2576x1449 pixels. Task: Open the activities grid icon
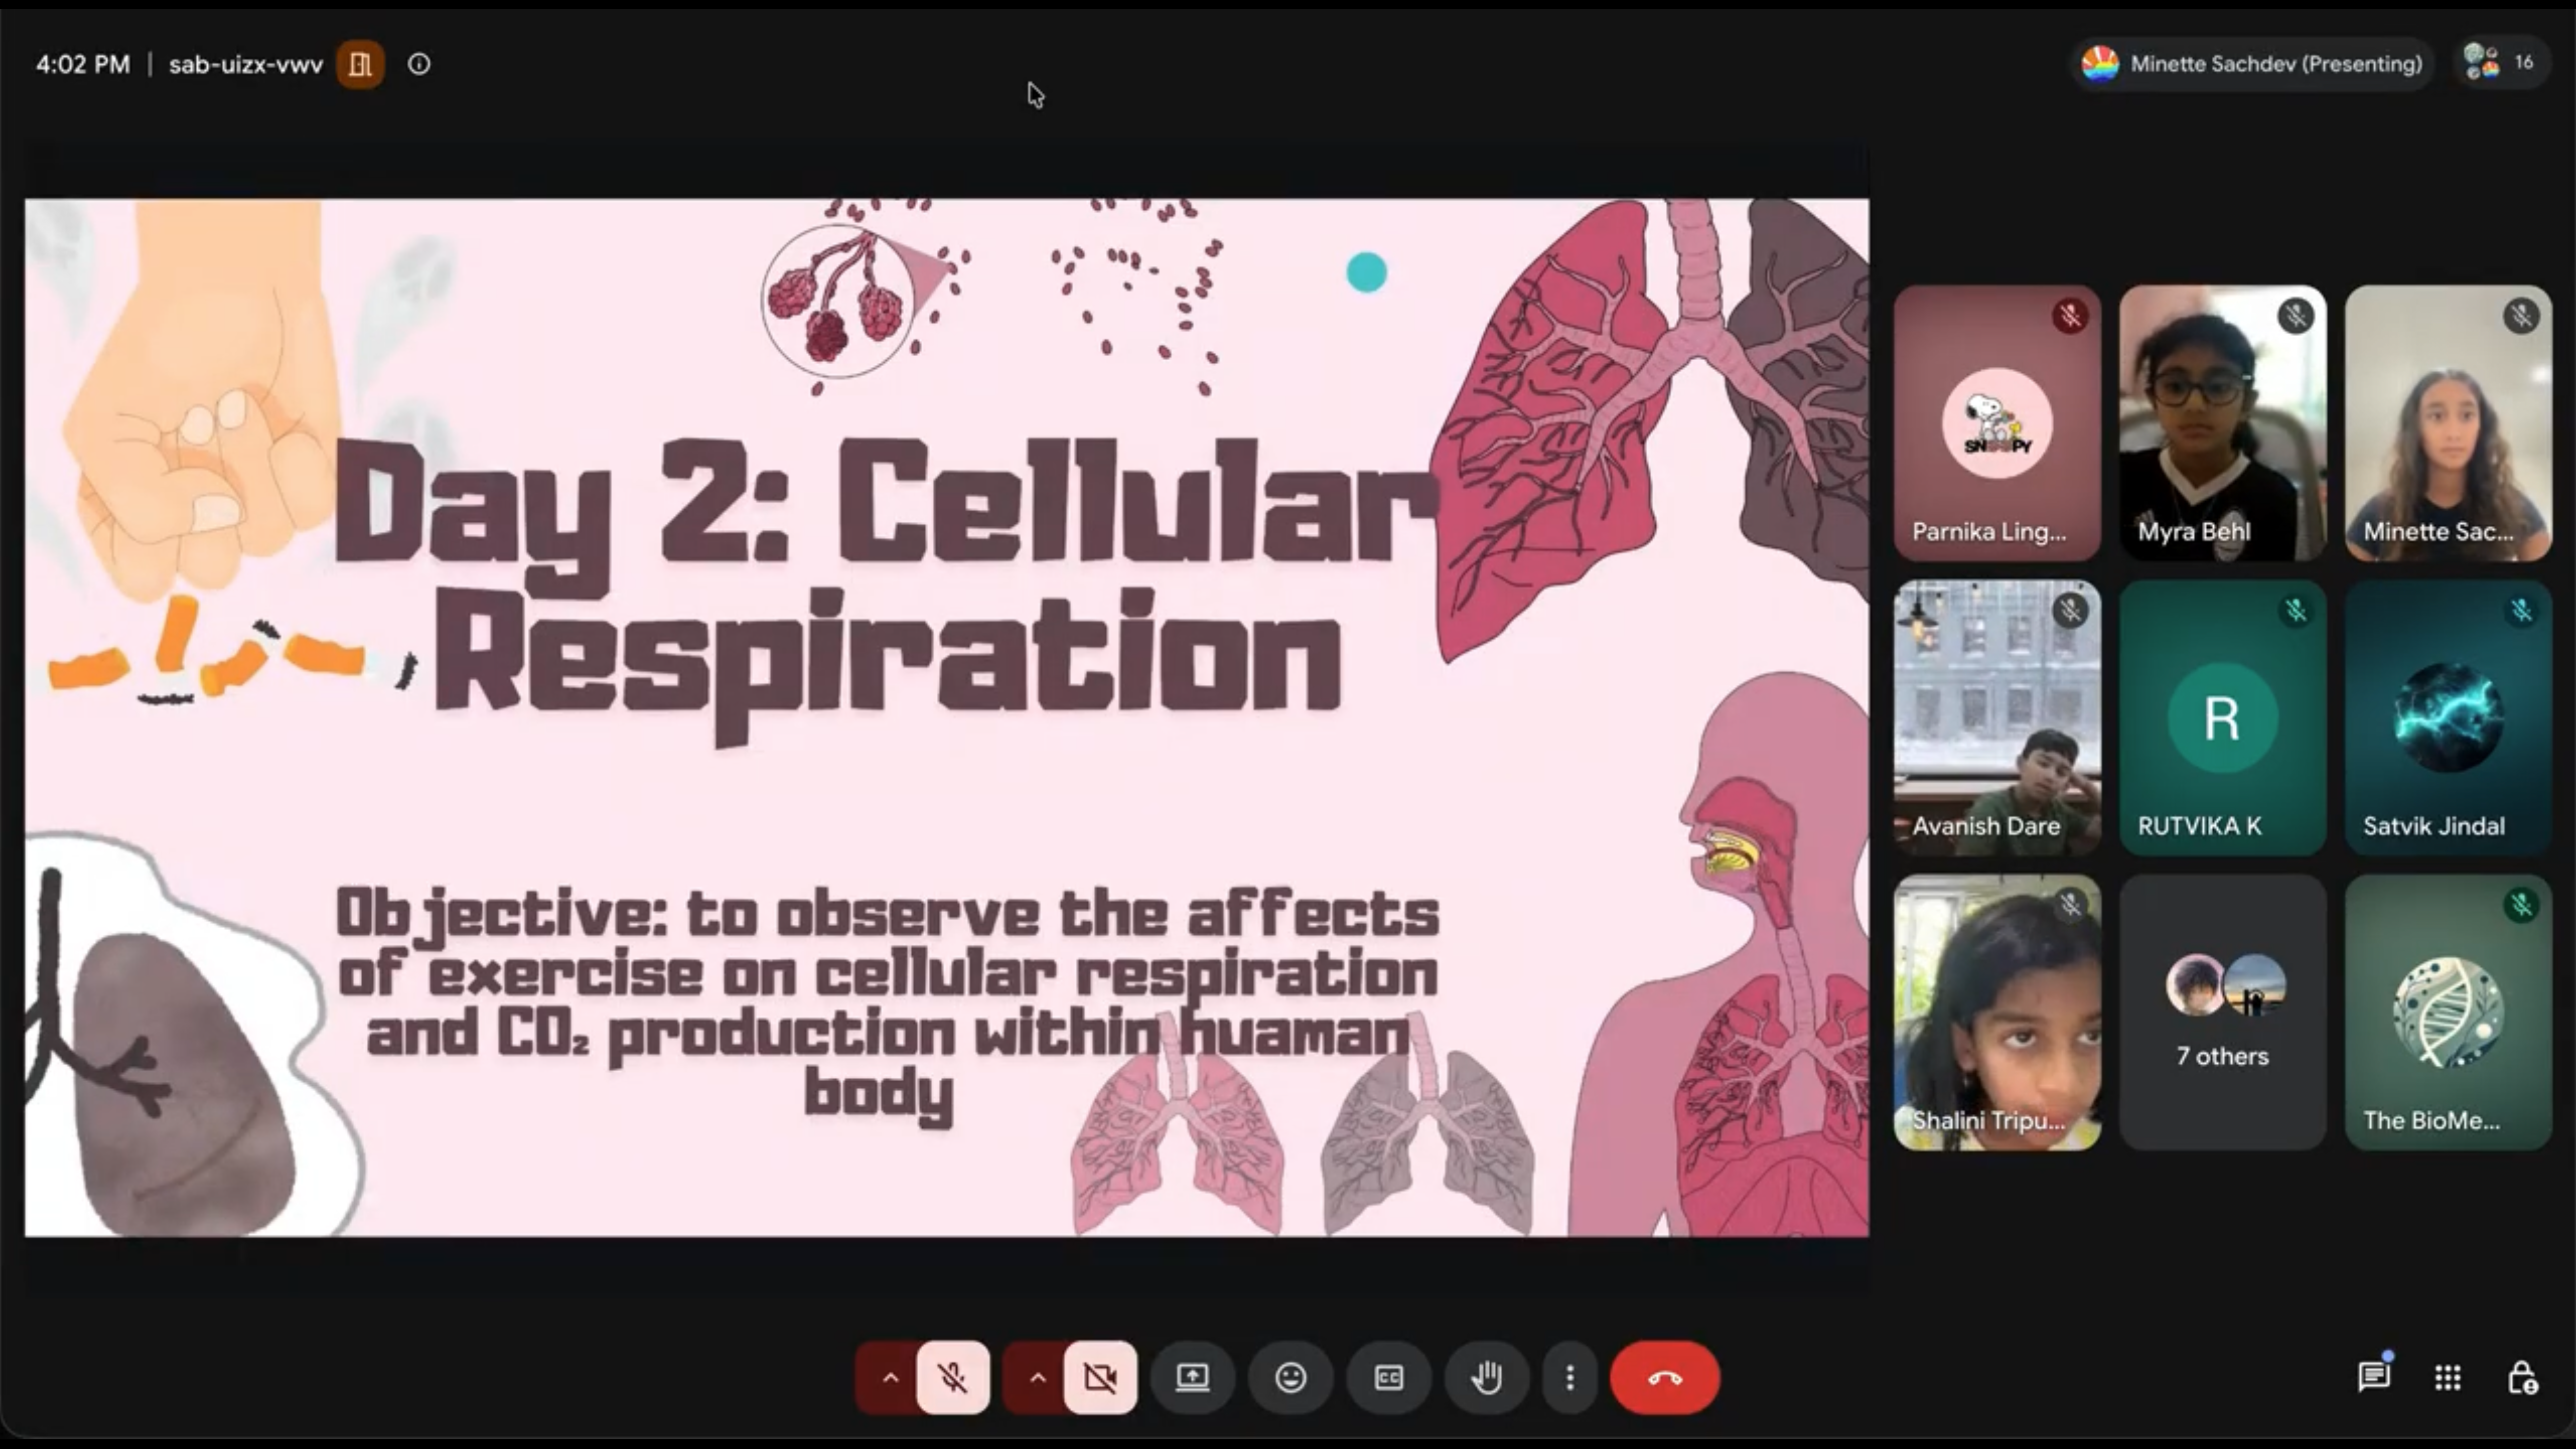pyautogui.click(x=2447, y=1377)
